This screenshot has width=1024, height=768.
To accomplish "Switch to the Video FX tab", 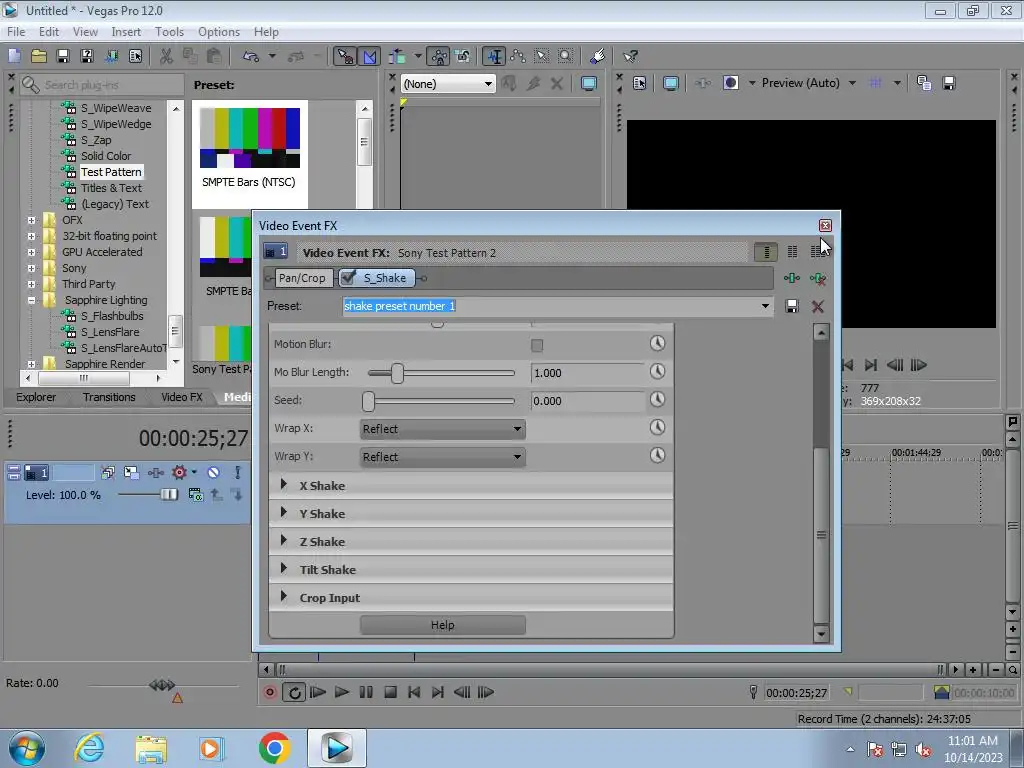I will click(x=182, y=397).
